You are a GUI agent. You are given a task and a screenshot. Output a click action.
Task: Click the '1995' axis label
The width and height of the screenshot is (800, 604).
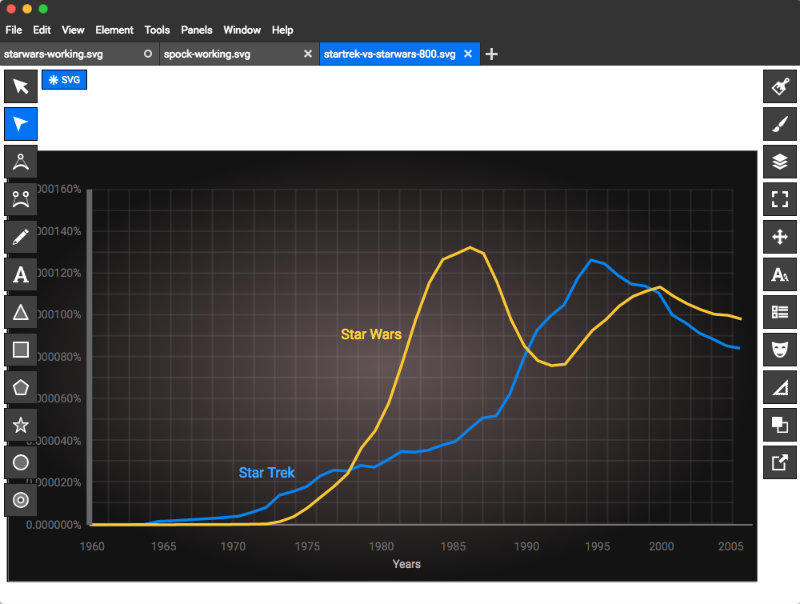coord(597,546)
